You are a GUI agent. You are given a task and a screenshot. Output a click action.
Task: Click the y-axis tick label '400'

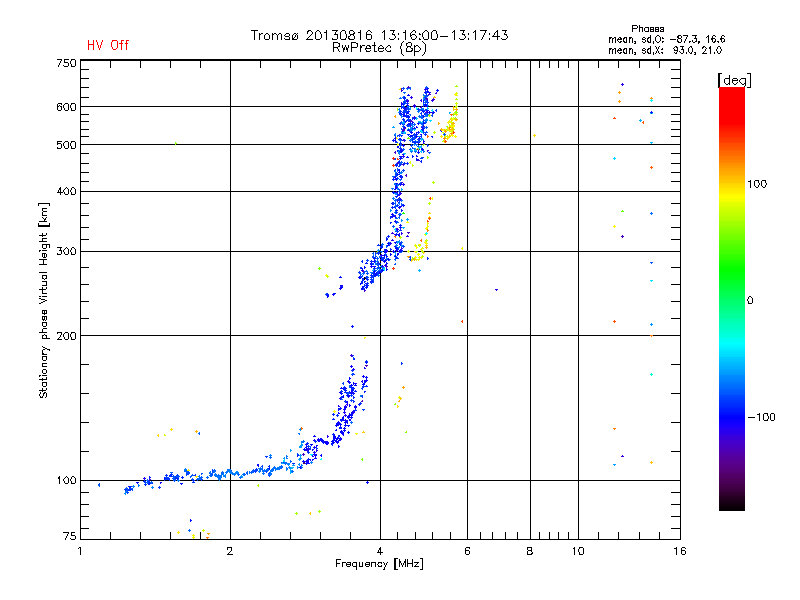(66, 191)
